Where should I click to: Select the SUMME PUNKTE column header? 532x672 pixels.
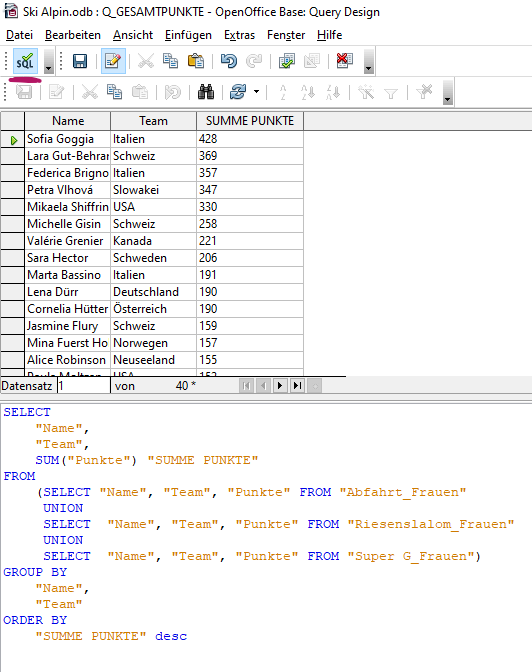[250, 121]
